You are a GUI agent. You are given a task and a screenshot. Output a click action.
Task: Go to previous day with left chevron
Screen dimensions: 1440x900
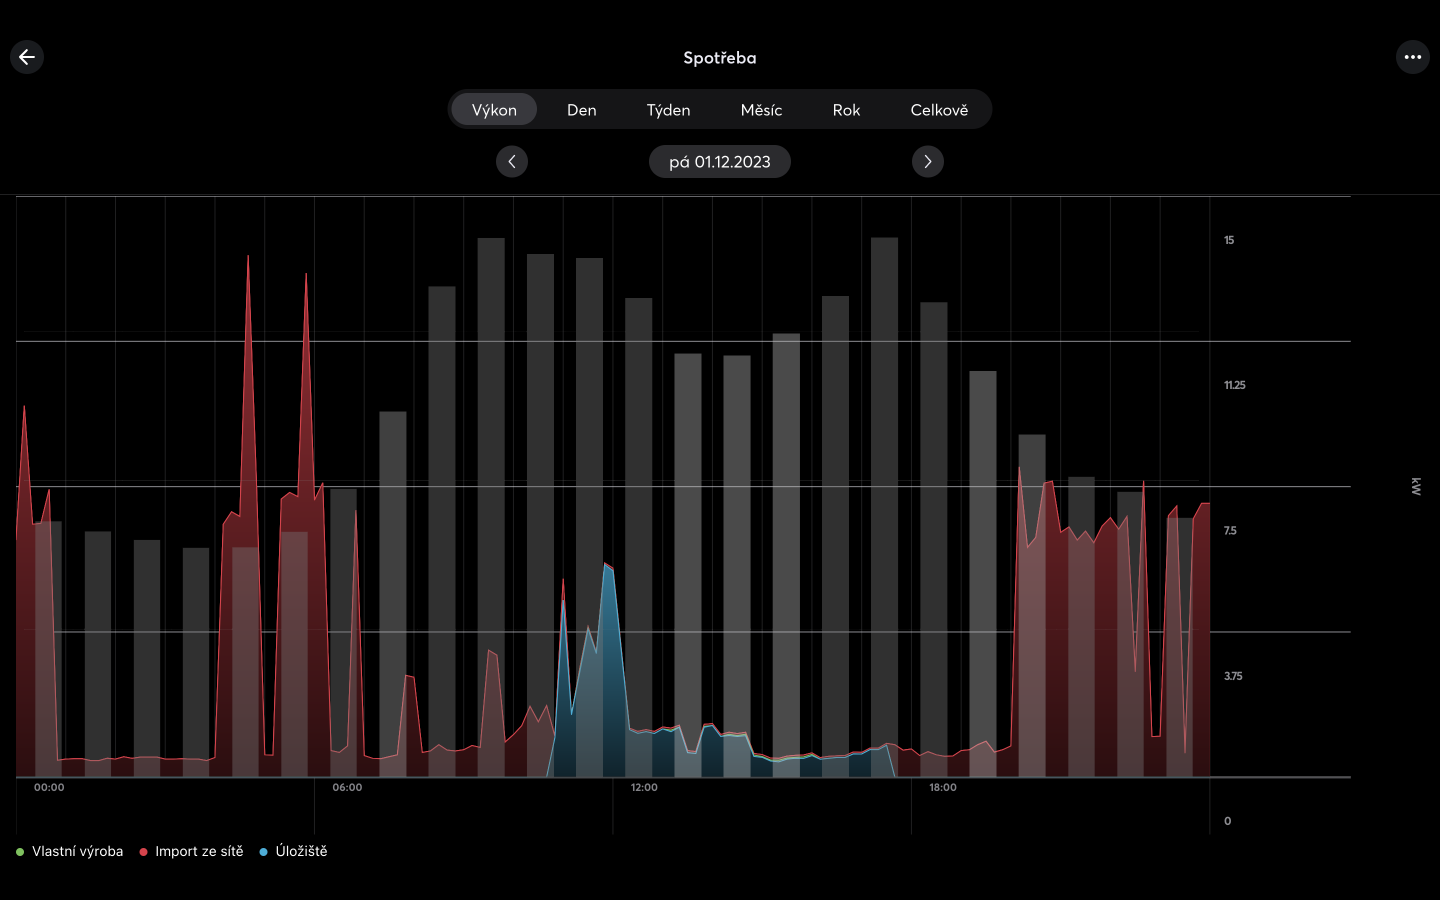click(x=512, y=162)
